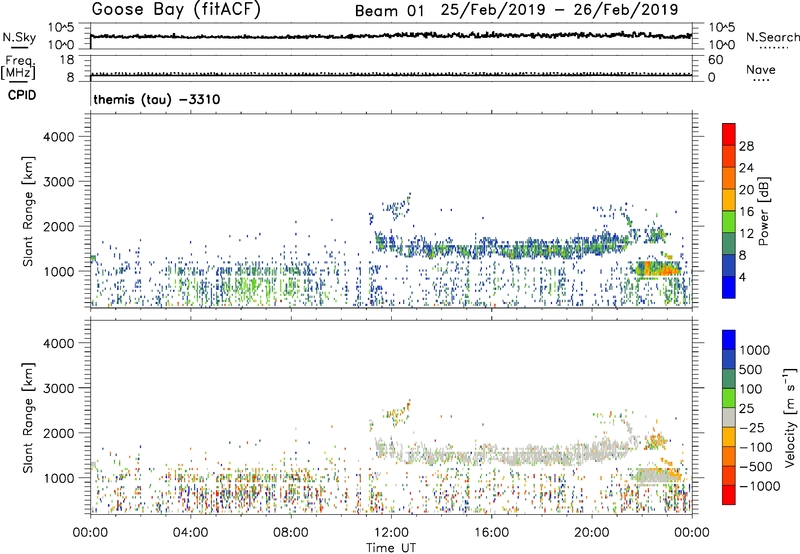Click the "Nave" legend label
This screenshot has height=554, width=800.
coord(761,69)
